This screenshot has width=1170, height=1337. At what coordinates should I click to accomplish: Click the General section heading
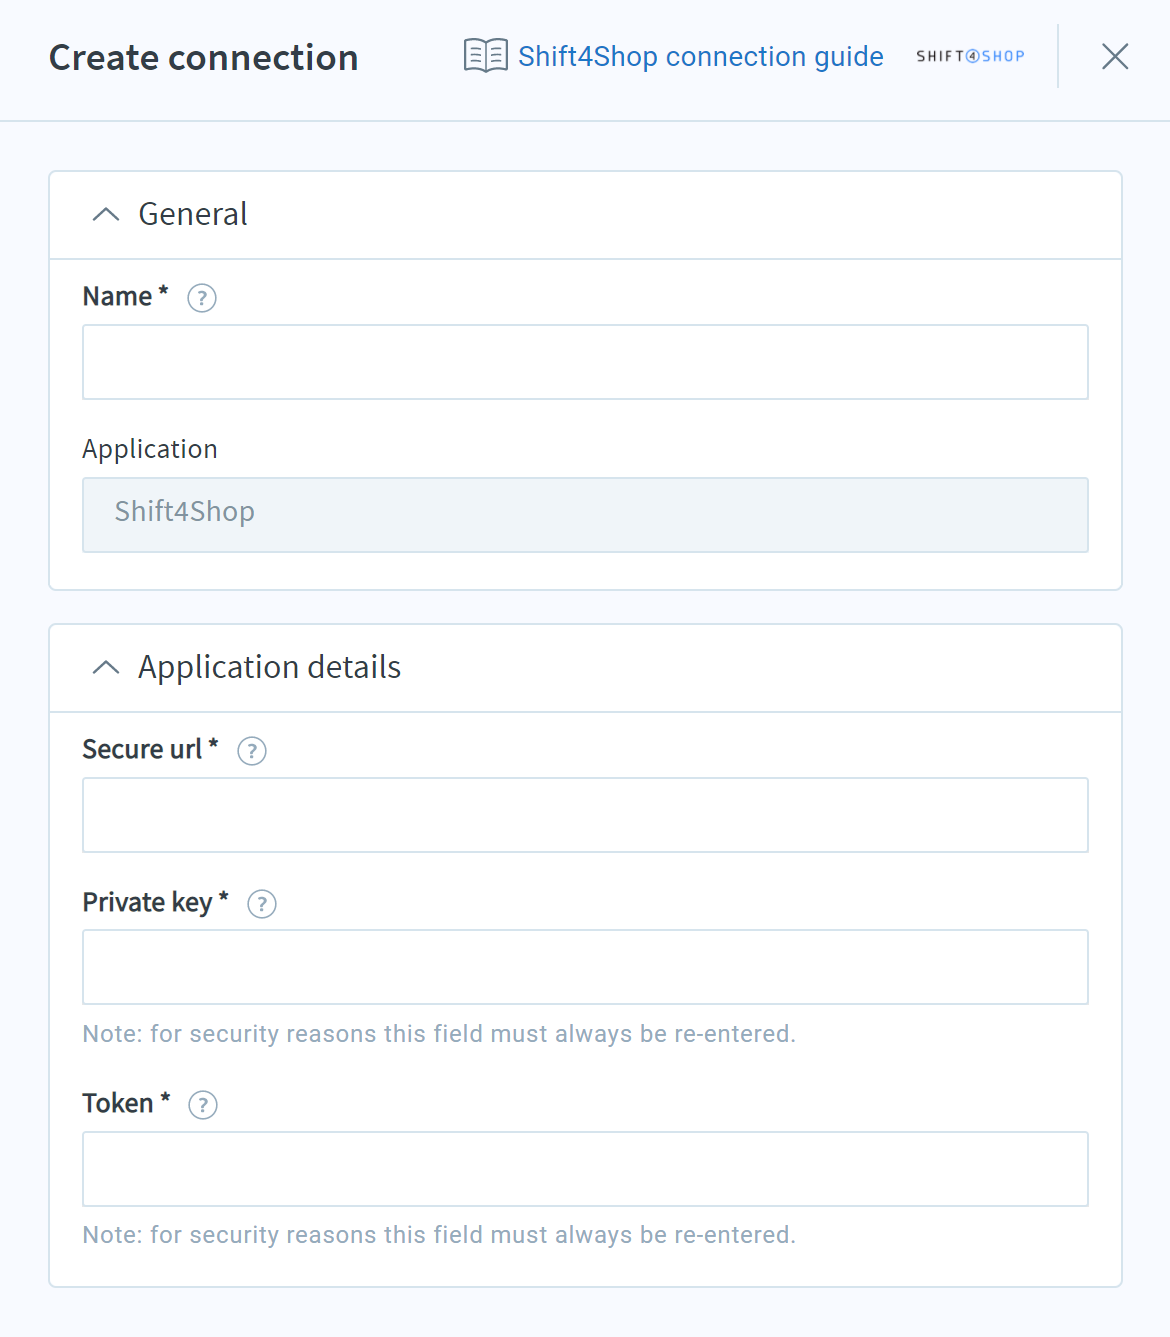coord(193,214)
